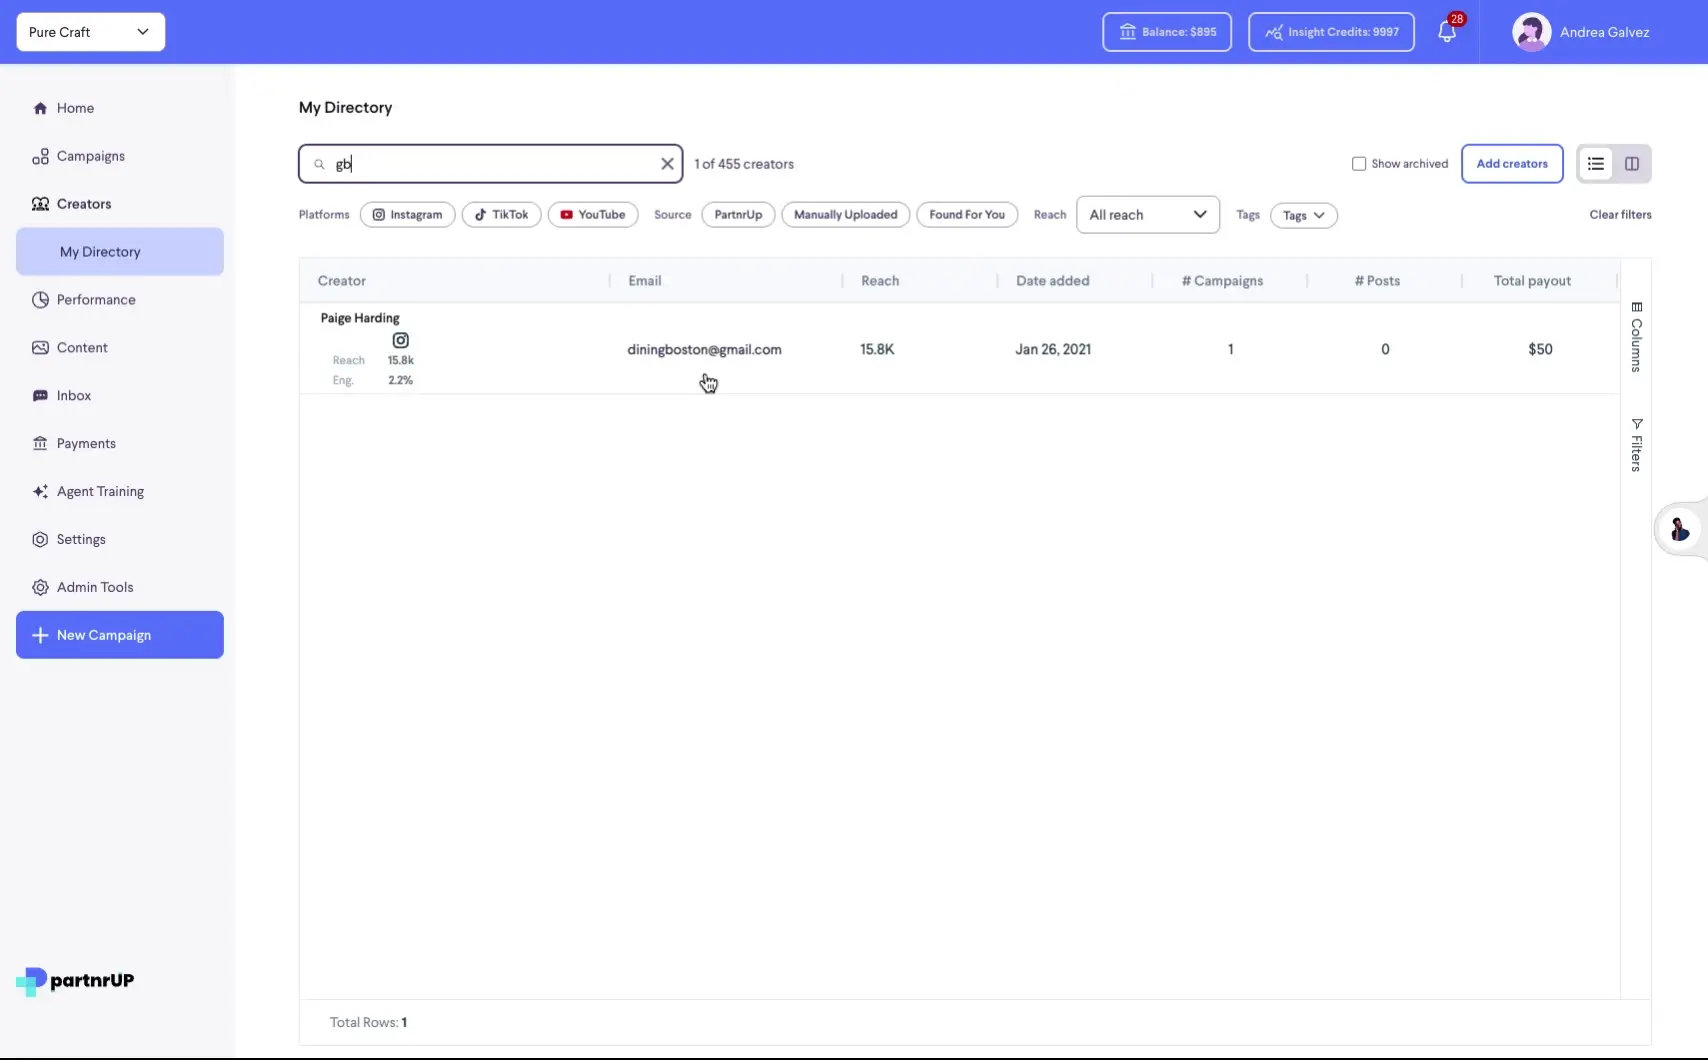Open the All reach dropdown
Viewport: 1708px width, 1060px height.
point(1148,215)
